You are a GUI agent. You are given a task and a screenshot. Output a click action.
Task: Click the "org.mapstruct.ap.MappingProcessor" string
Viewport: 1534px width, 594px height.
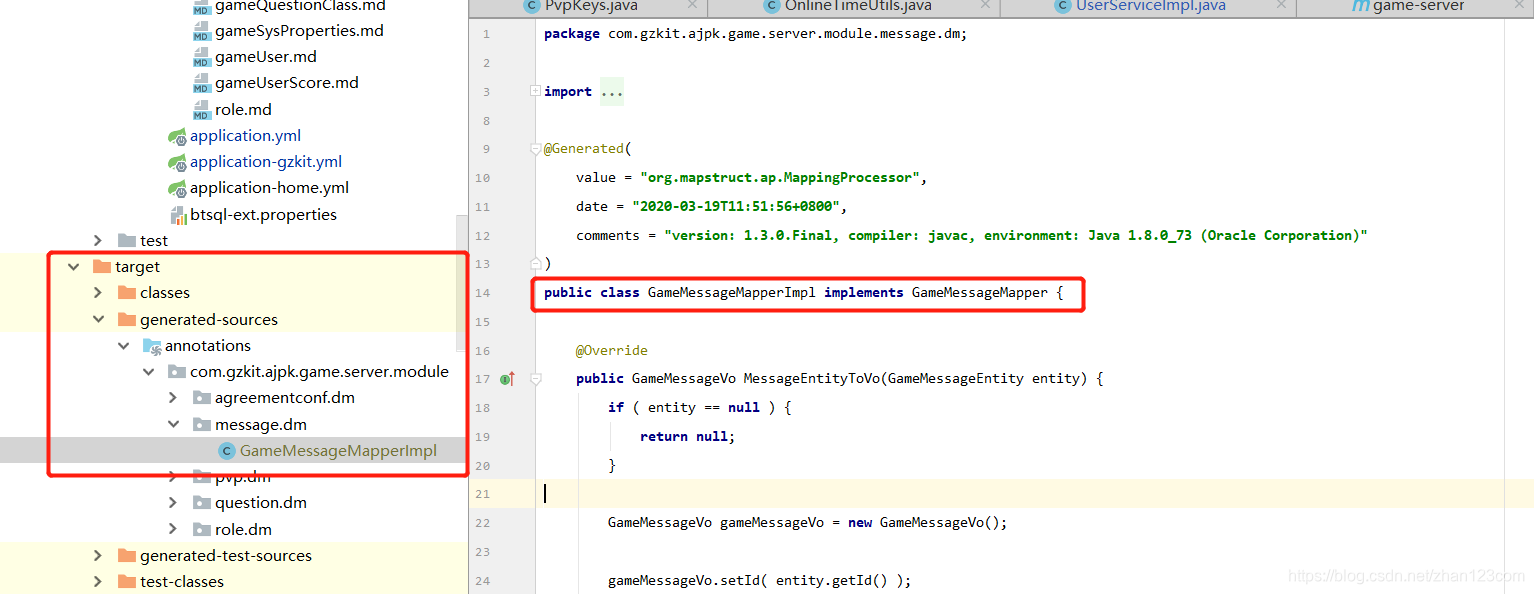point(780,178)
